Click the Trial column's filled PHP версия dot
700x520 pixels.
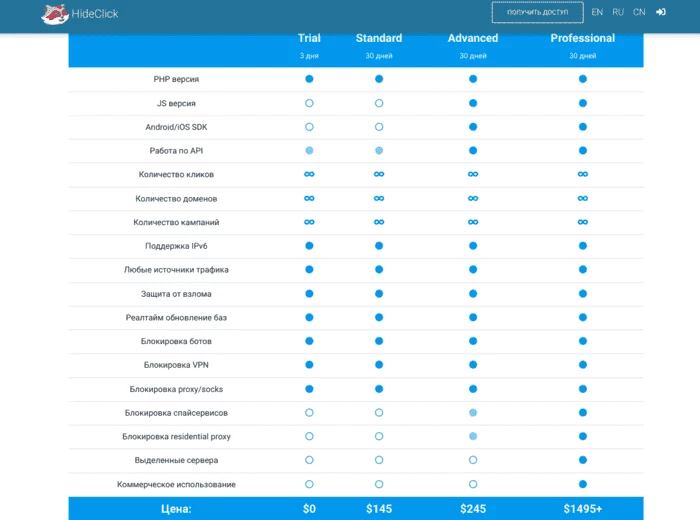point(309,79)
